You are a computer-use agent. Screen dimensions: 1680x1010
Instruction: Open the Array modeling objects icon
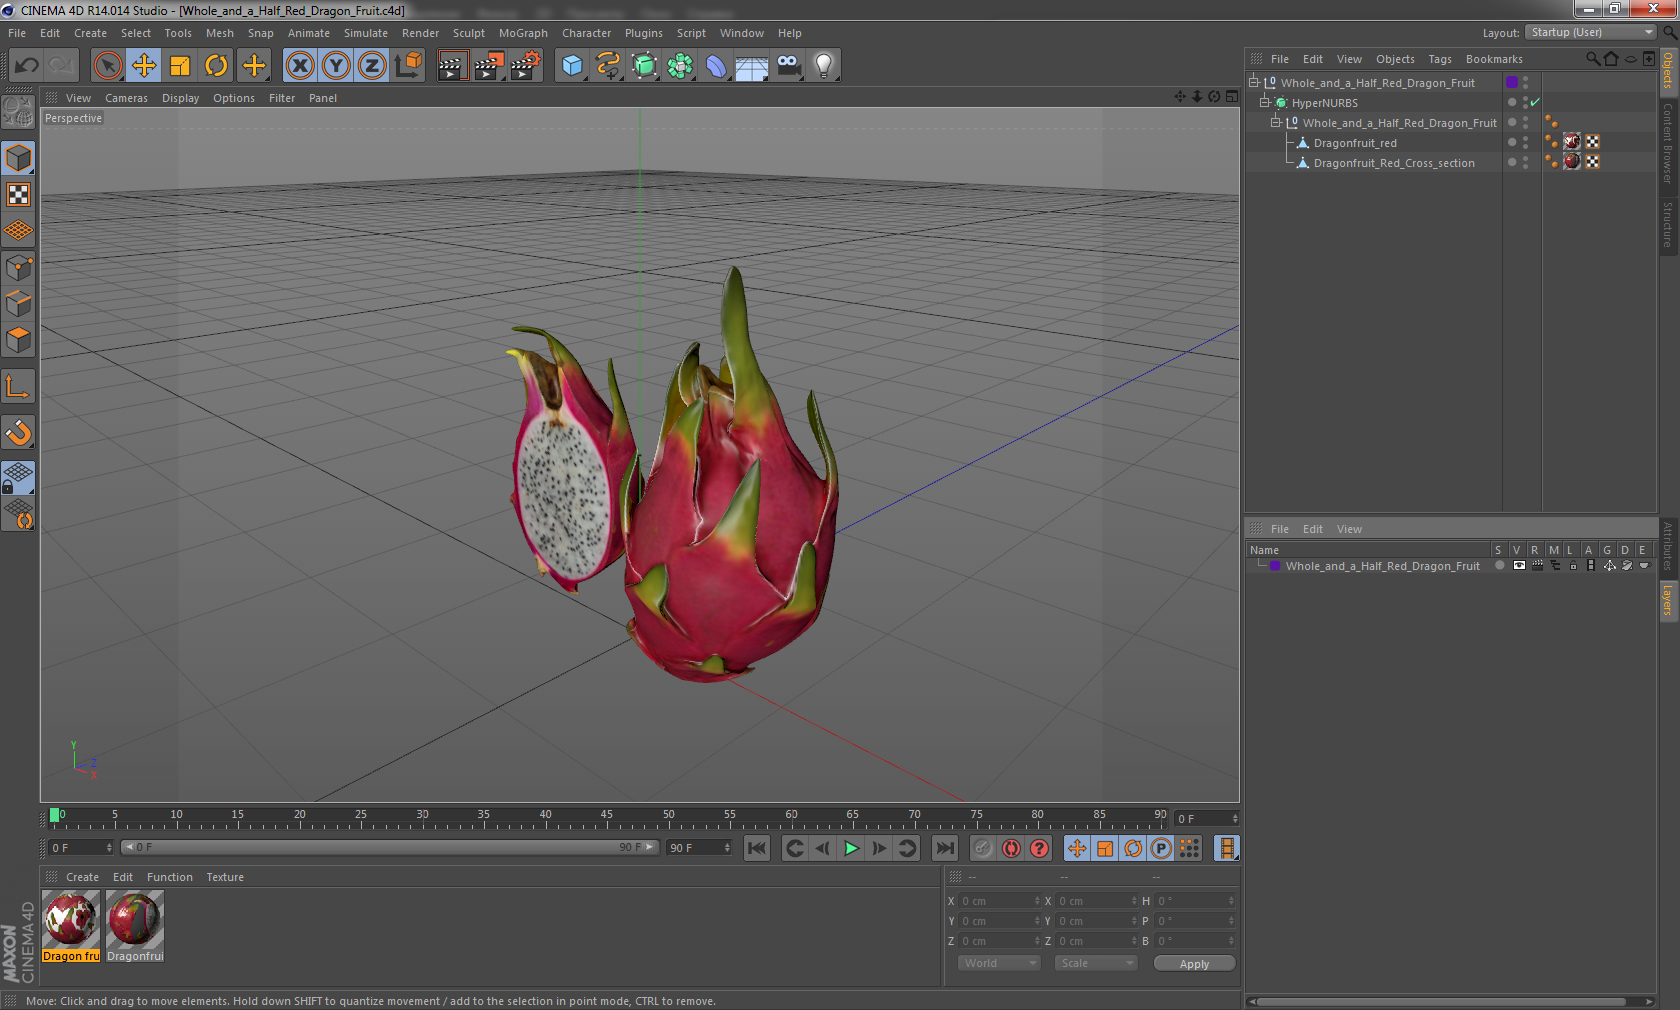[680, 66]
